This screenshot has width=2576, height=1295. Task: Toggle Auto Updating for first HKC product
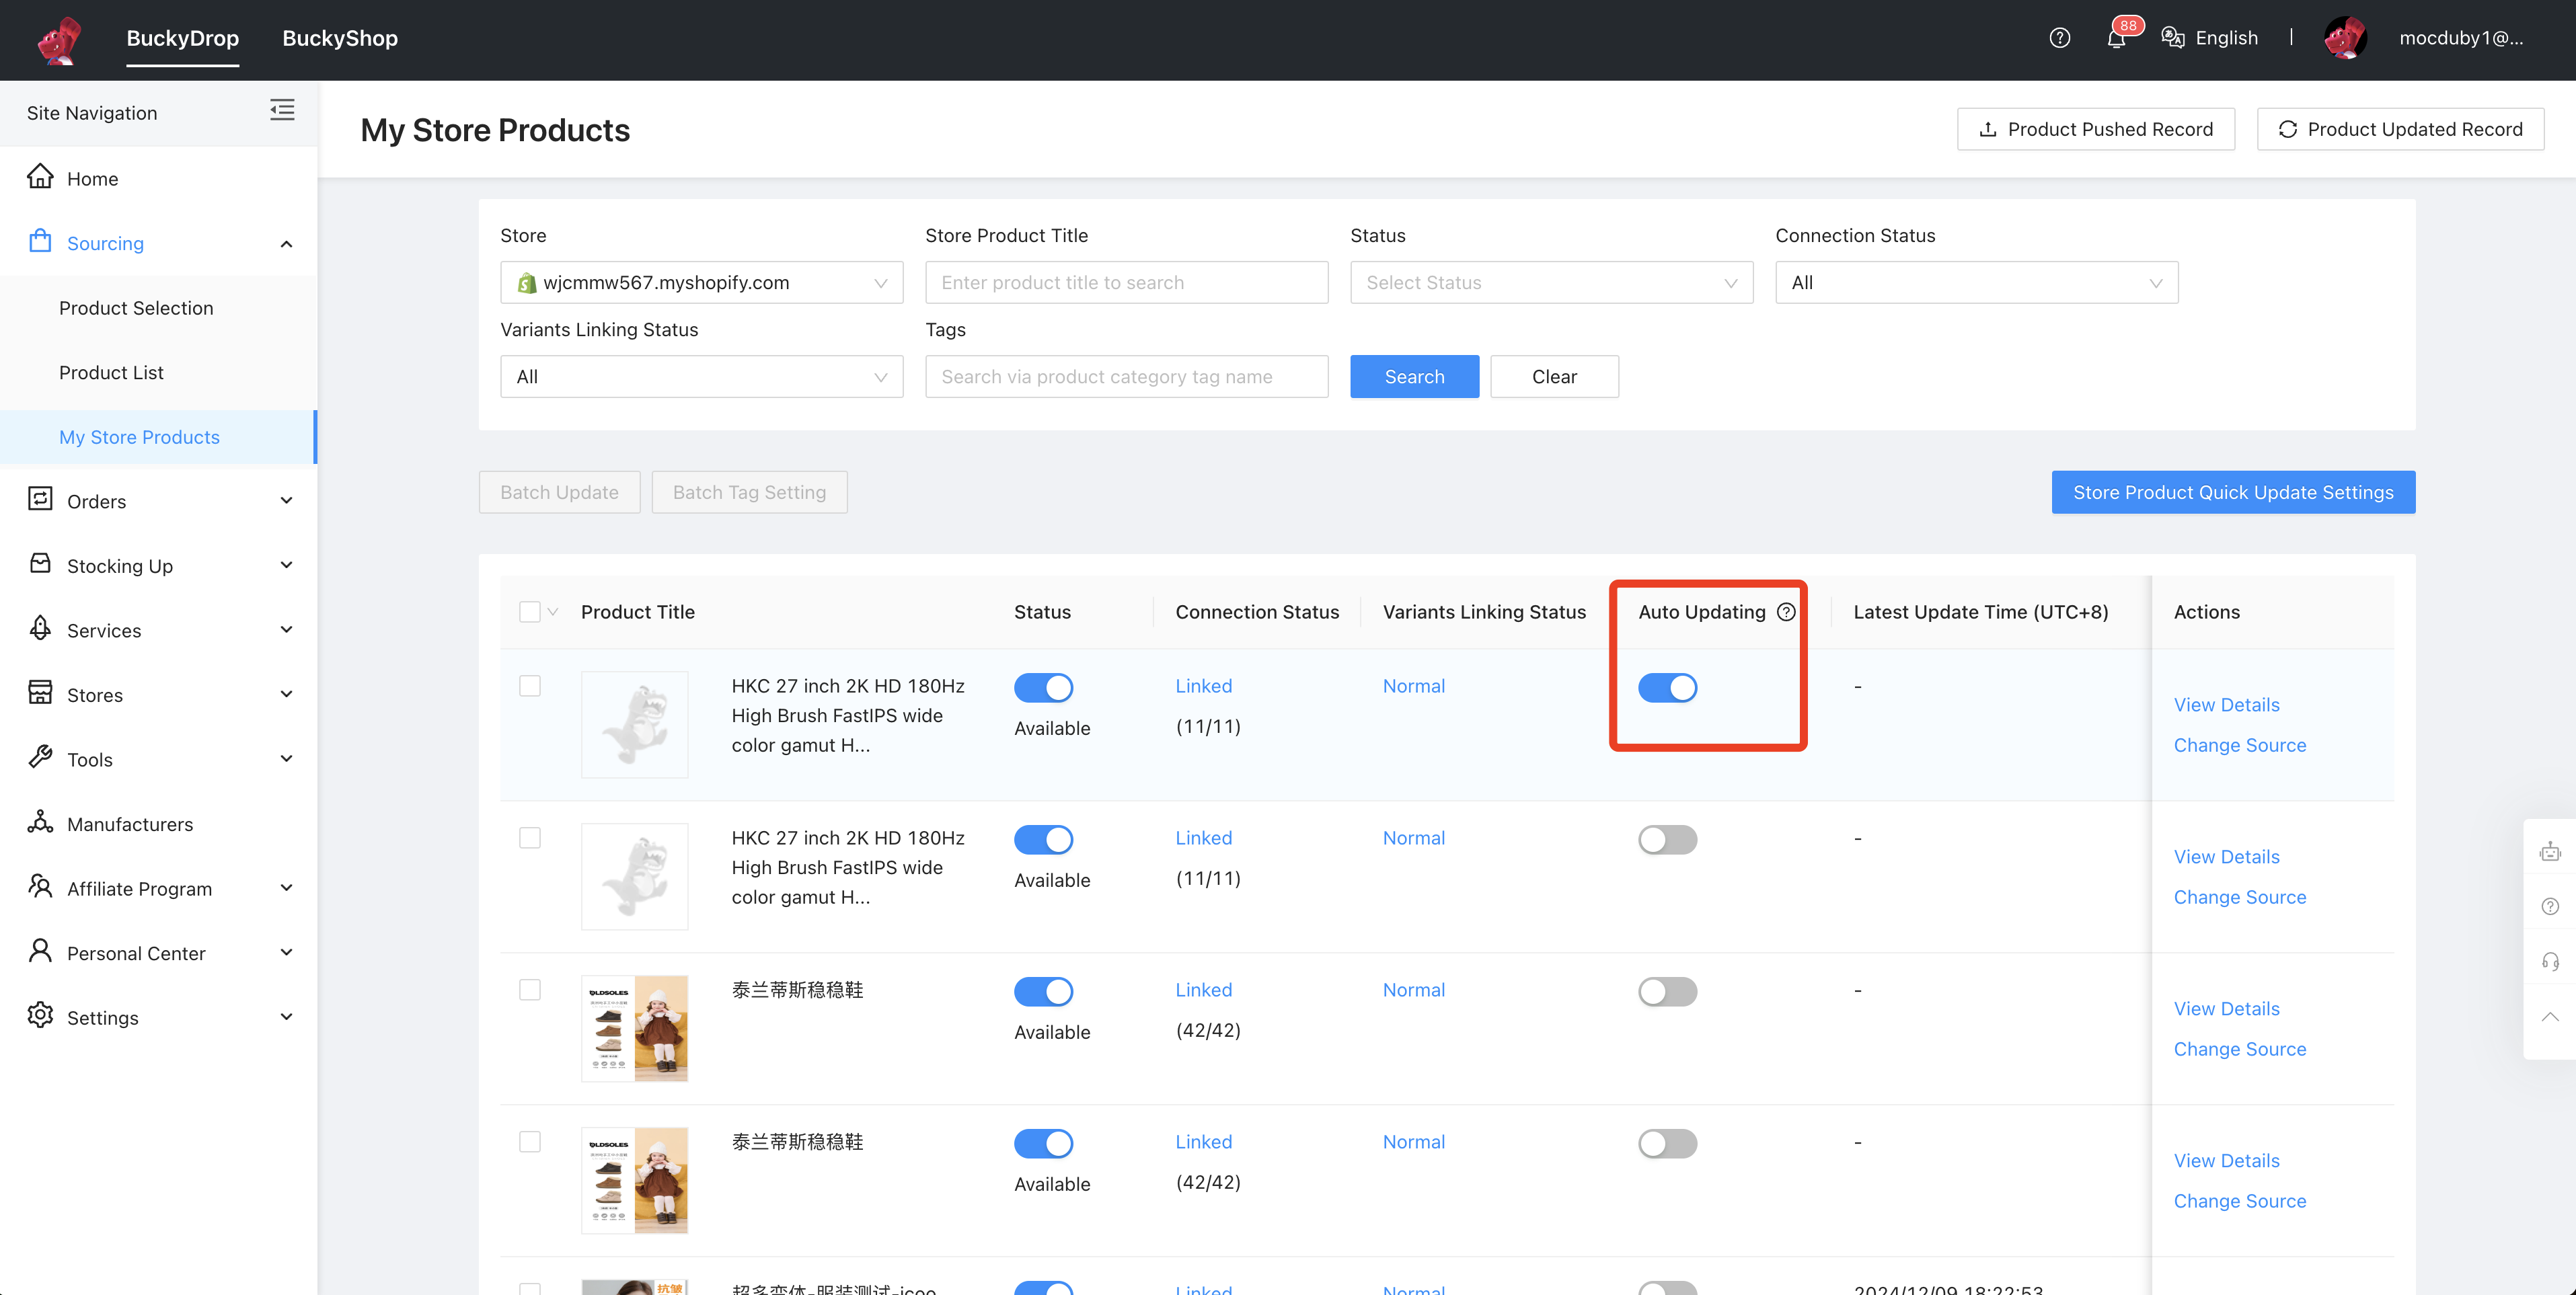click(x=1668, y=687)
